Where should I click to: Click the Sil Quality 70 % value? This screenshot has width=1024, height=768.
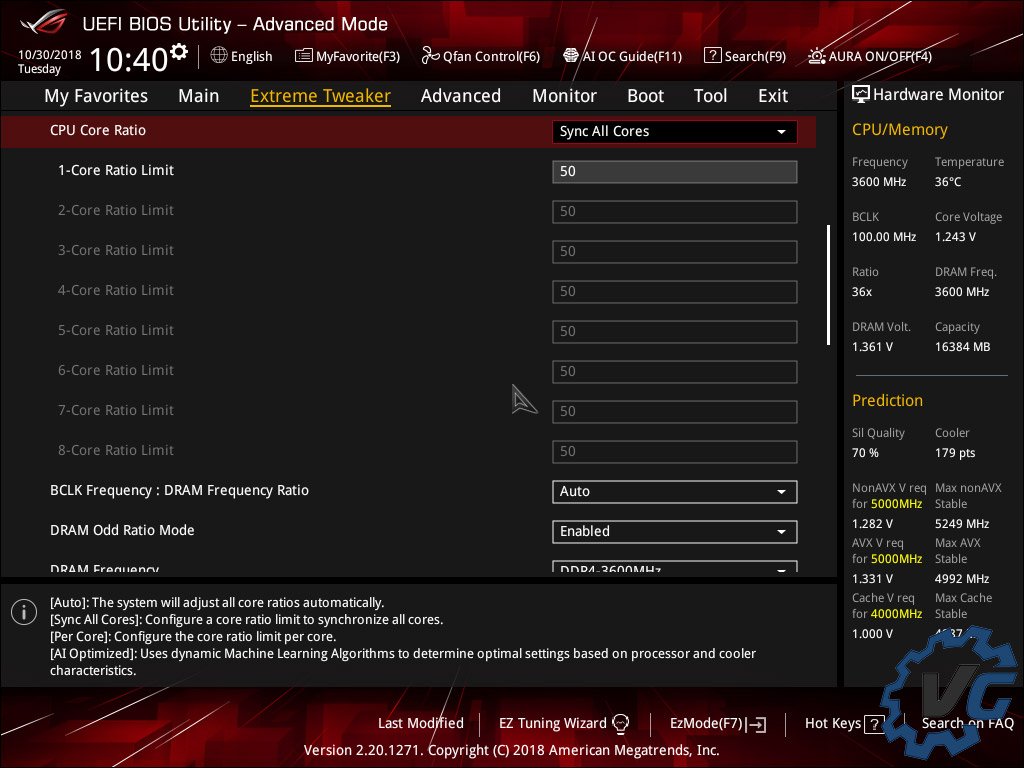pos(865,453)
